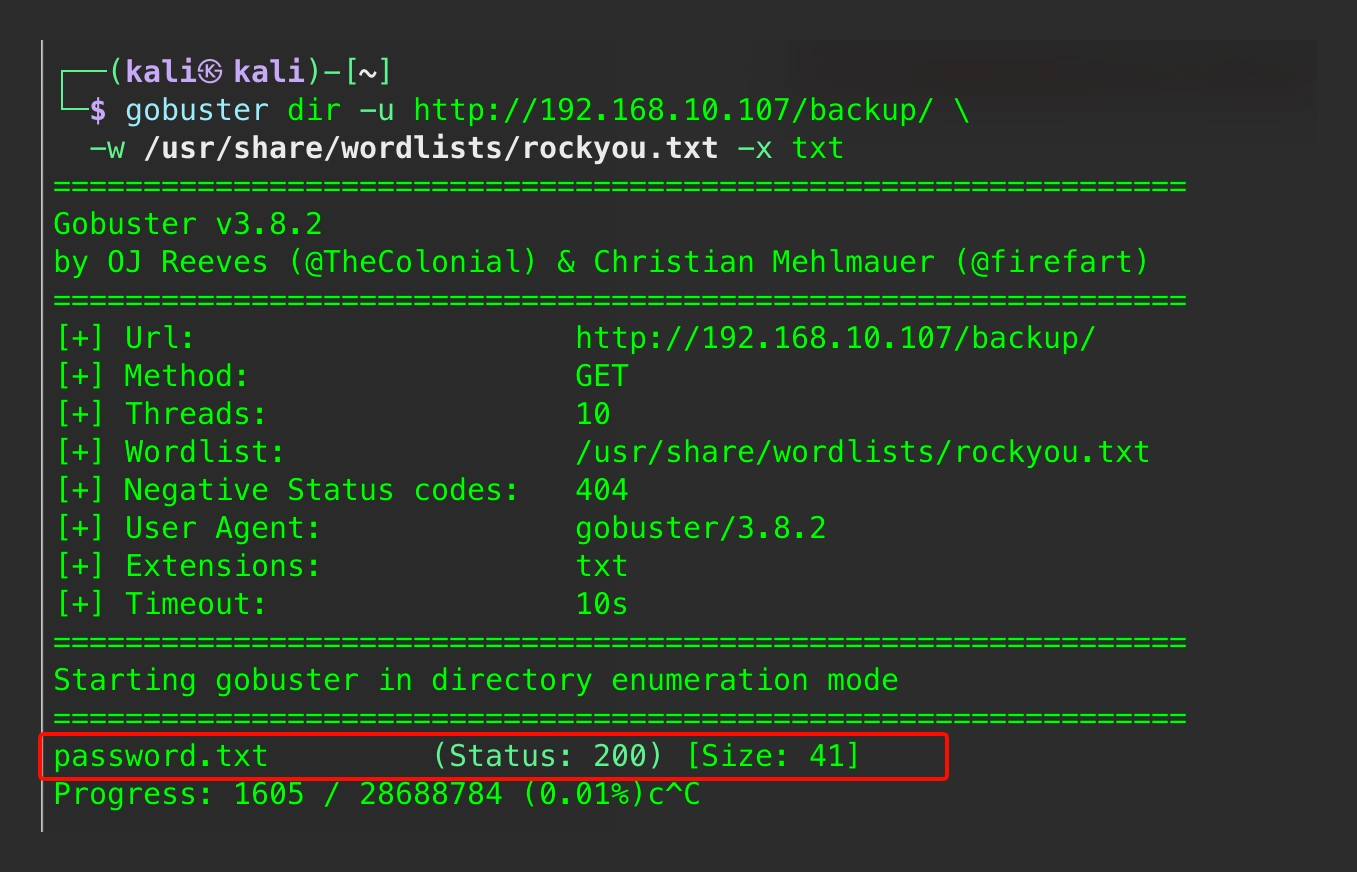The height and width of the screenshot is (872, 1357).
Task: Select the Threads value "10"
Action: 593,414
